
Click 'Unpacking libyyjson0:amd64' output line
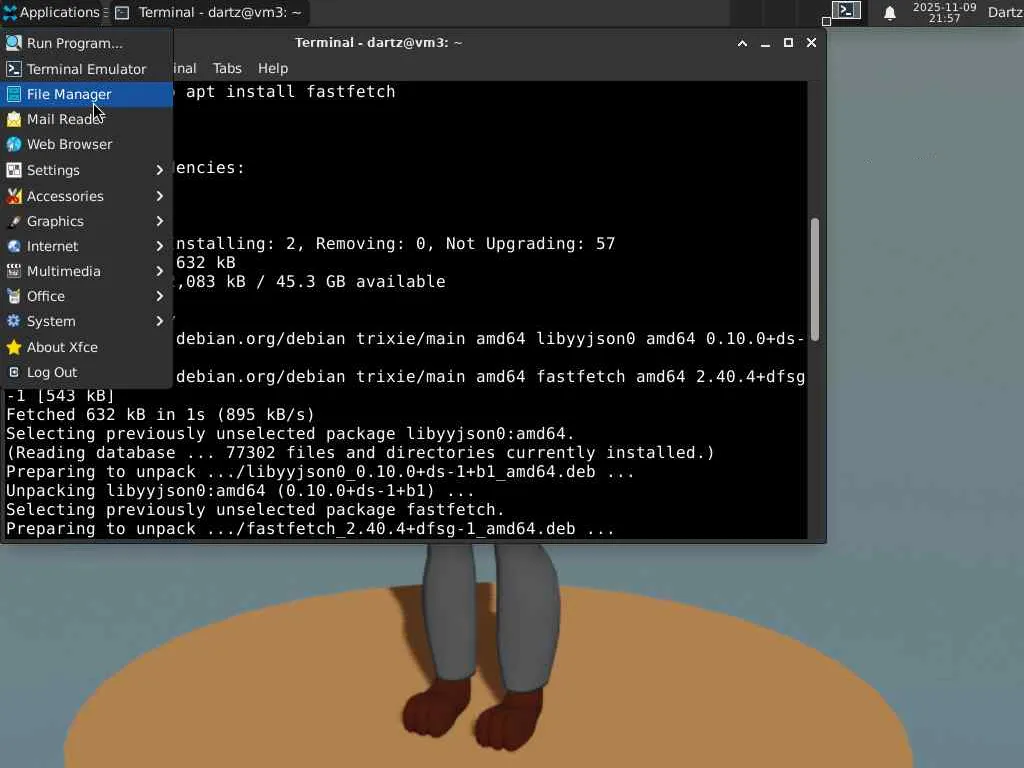tap(240, 490)
